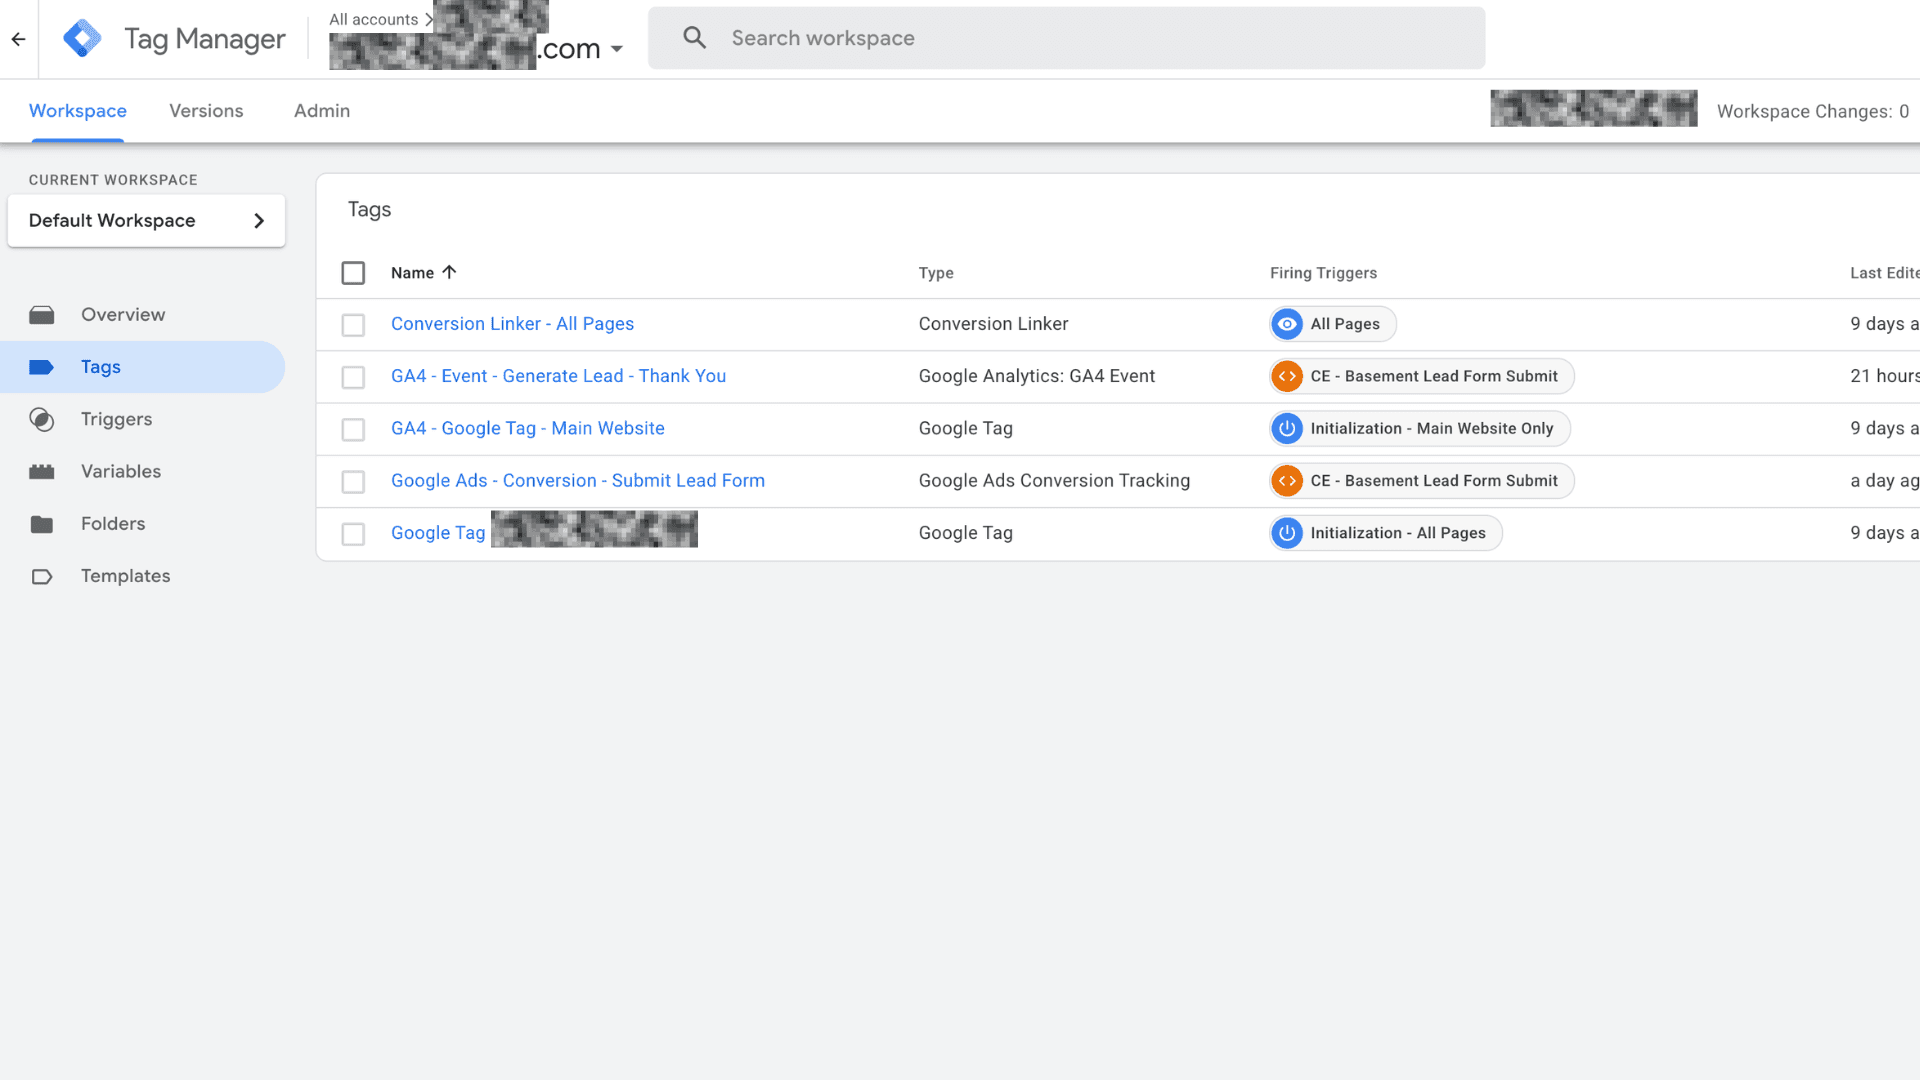Click Default Workspace selector name
The width and height of the screenshot is (1920, 1080).
coord(112,221)
